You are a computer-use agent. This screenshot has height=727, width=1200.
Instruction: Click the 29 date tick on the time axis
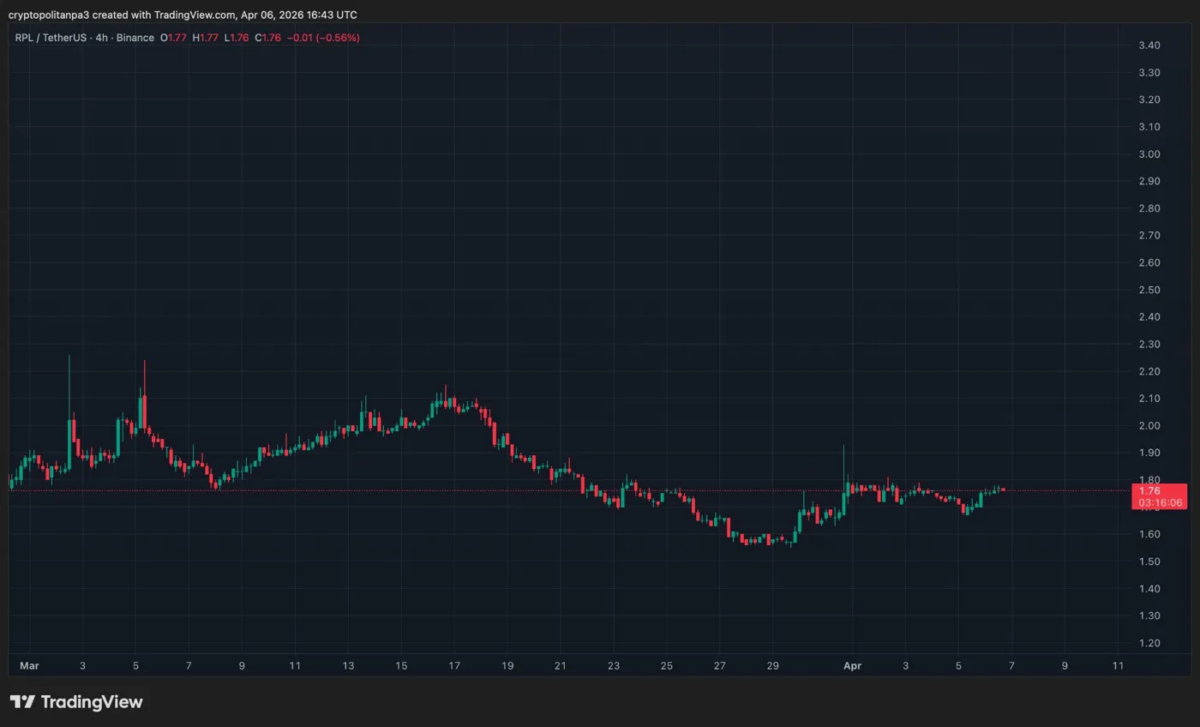773,665
